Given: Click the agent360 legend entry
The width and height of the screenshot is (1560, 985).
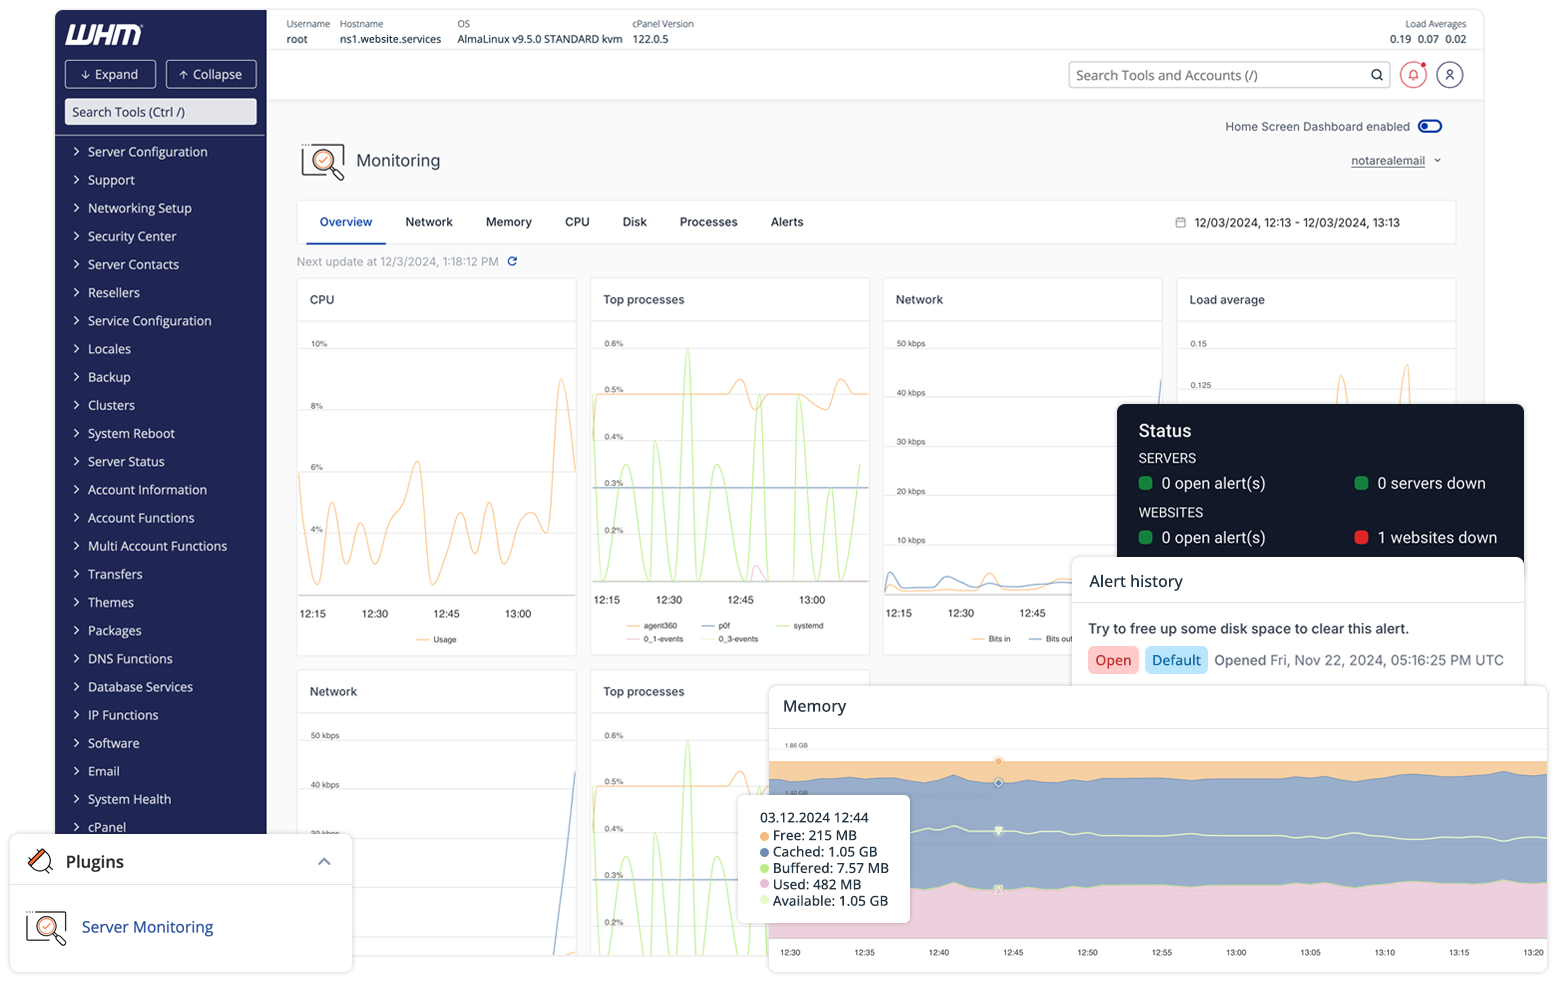Looking at the screenshot, I should click(x=652, y=626).
